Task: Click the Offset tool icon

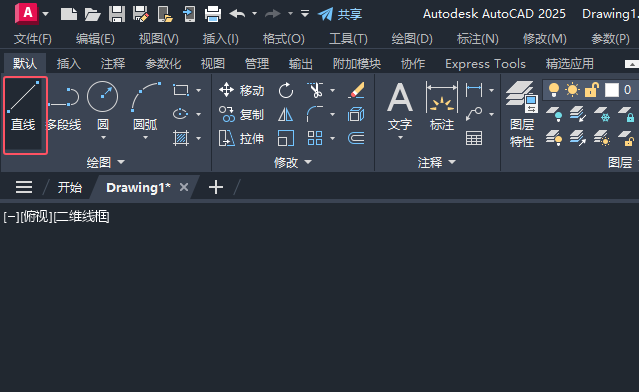Action: 356,139
